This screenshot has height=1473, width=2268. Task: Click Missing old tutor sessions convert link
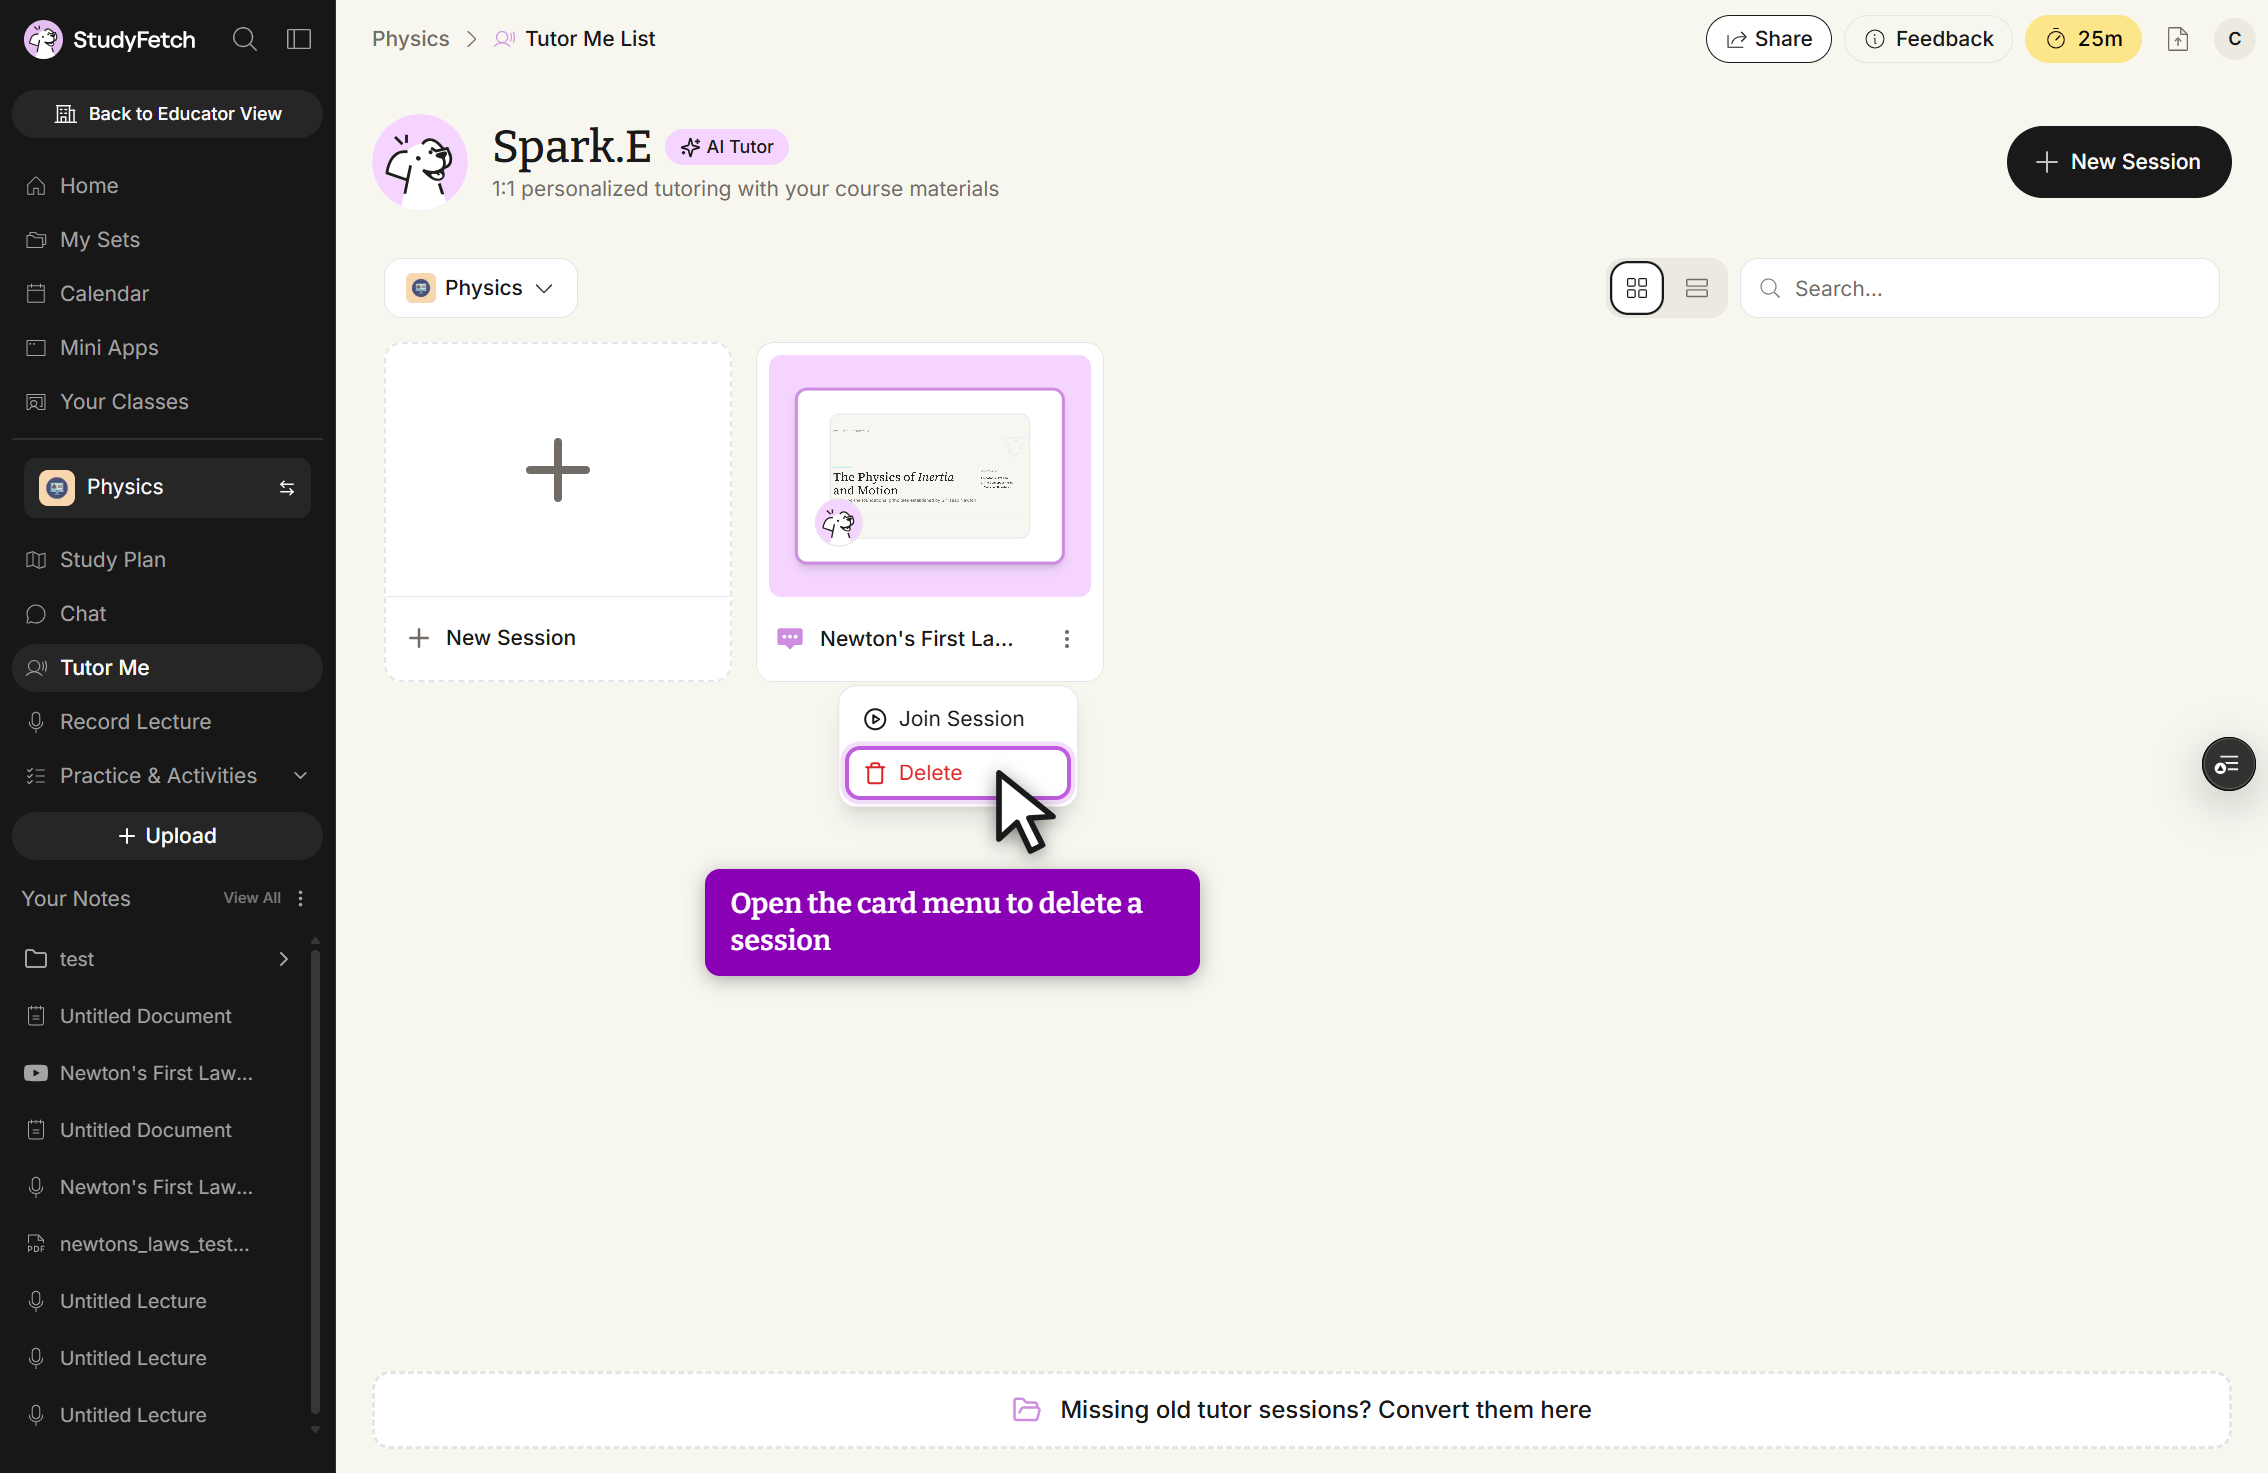pos(1302,1410)
